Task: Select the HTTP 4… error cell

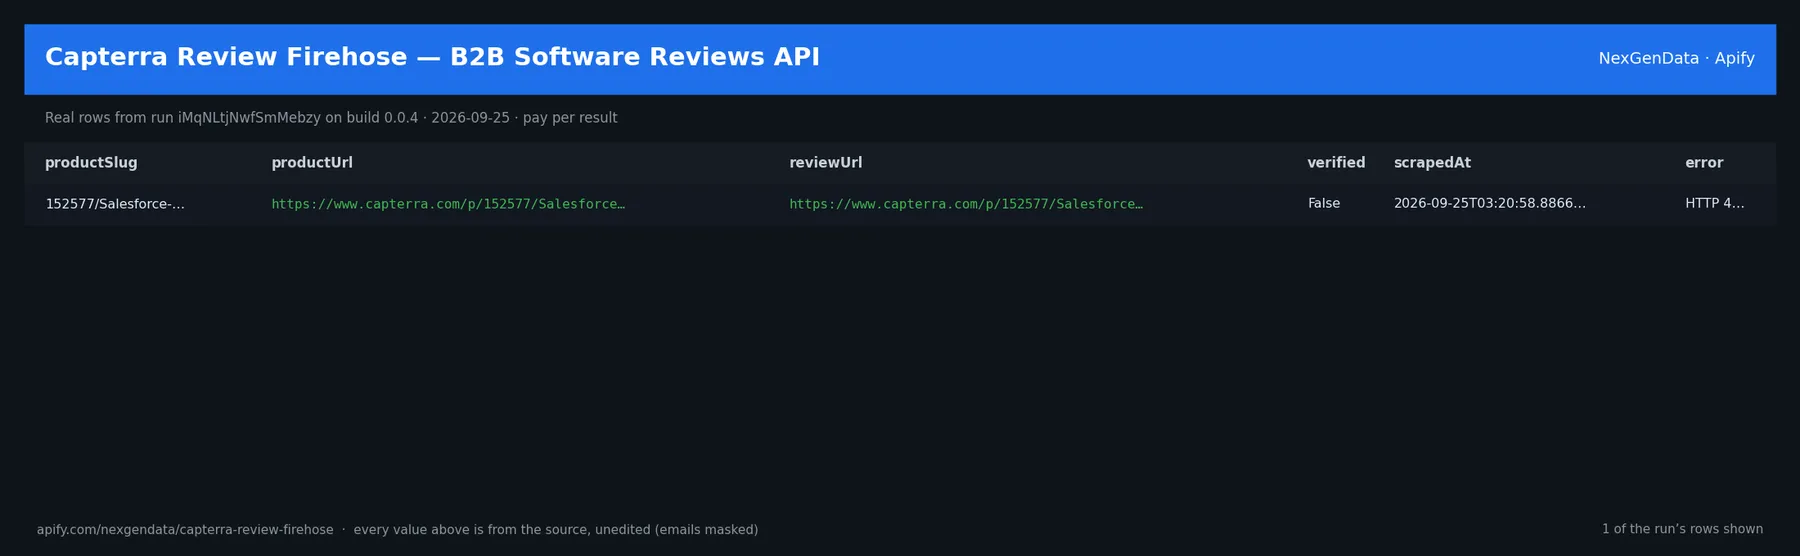Action: 1715,204
